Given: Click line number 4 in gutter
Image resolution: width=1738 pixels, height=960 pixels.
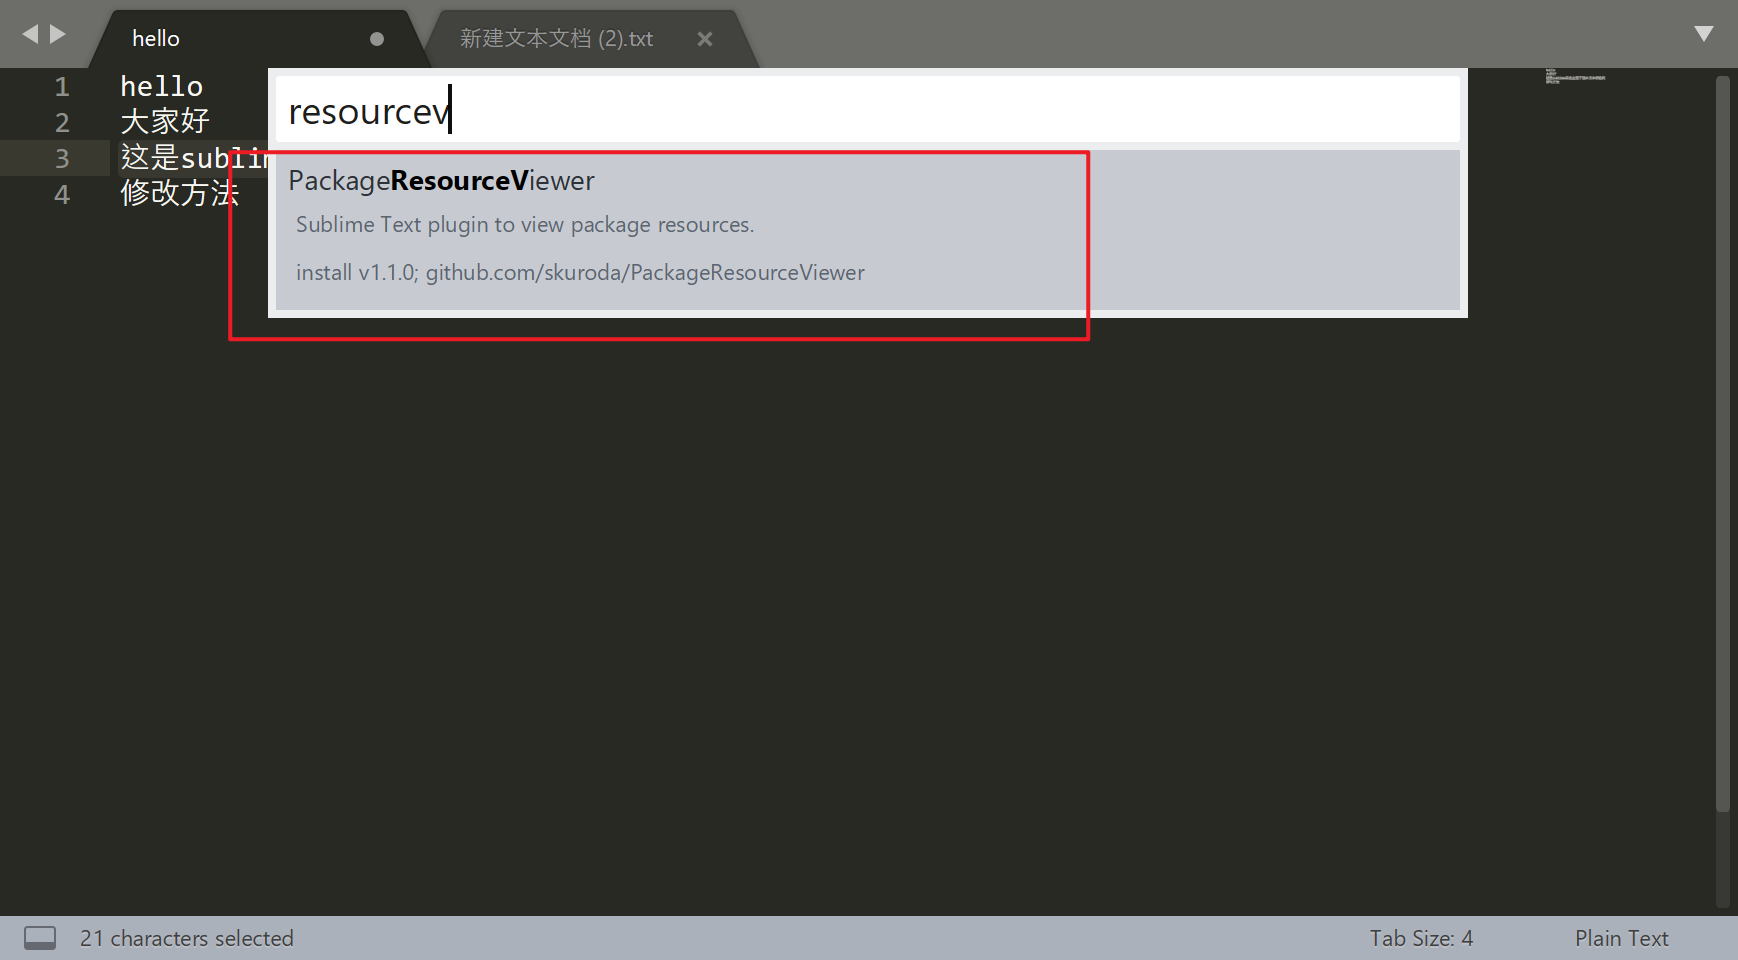Looking at the screenshot, I should pos(62,194).
